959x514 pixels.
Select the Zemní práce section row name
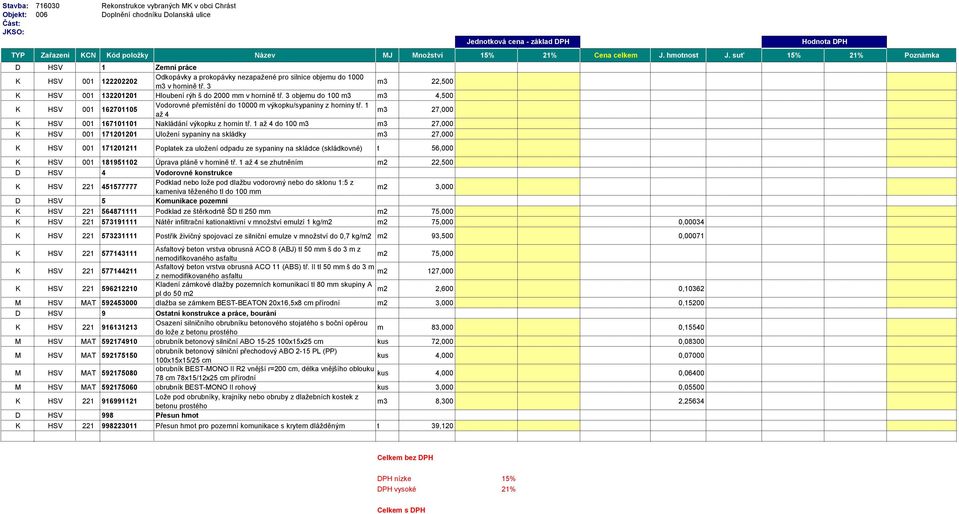pos(176,67)
